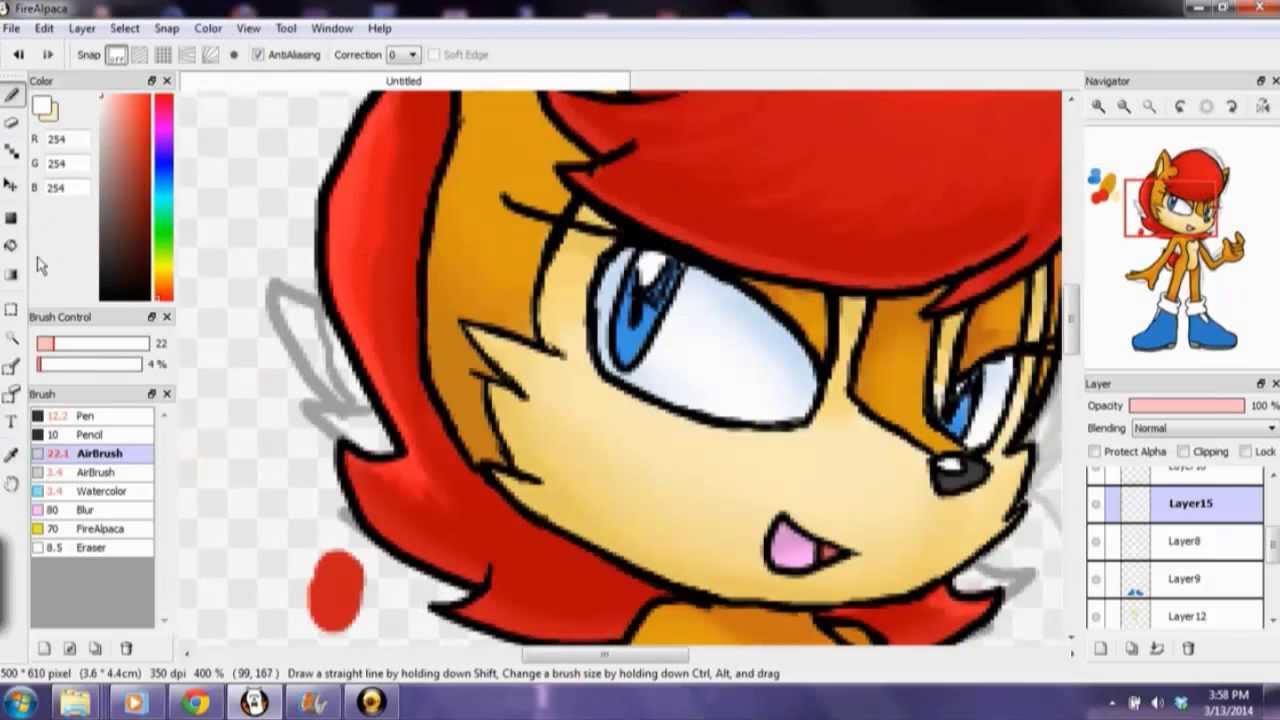Screen dimensions: 1280x720
Task: Enable the Protect Alpha checkbox
Action: click(1094, 452)
